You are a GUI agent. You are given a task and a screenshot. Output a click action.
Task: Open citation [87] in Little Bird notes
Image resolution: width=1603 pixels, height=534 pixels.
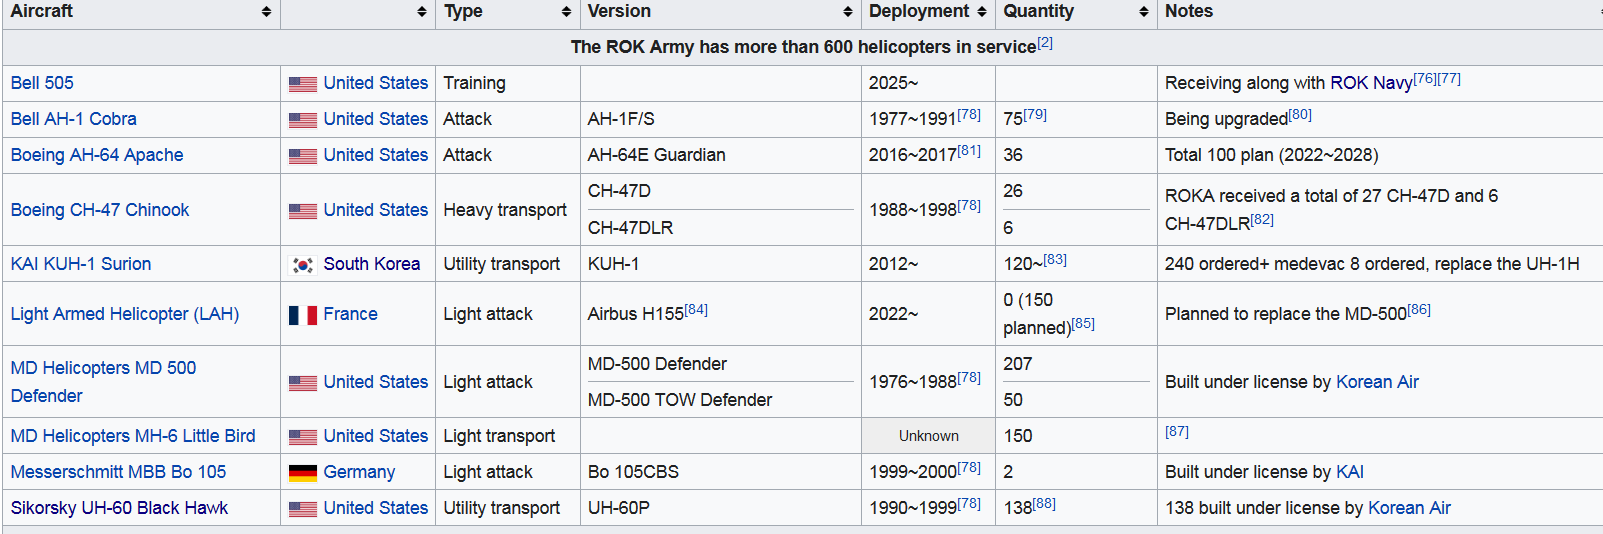click(x=1177, y=432)
